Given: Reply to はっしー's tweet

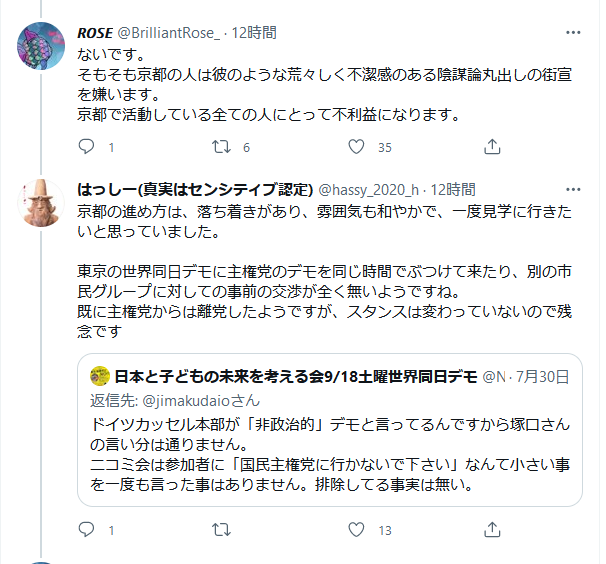Looking at the screenshot, I should (86, 529).
